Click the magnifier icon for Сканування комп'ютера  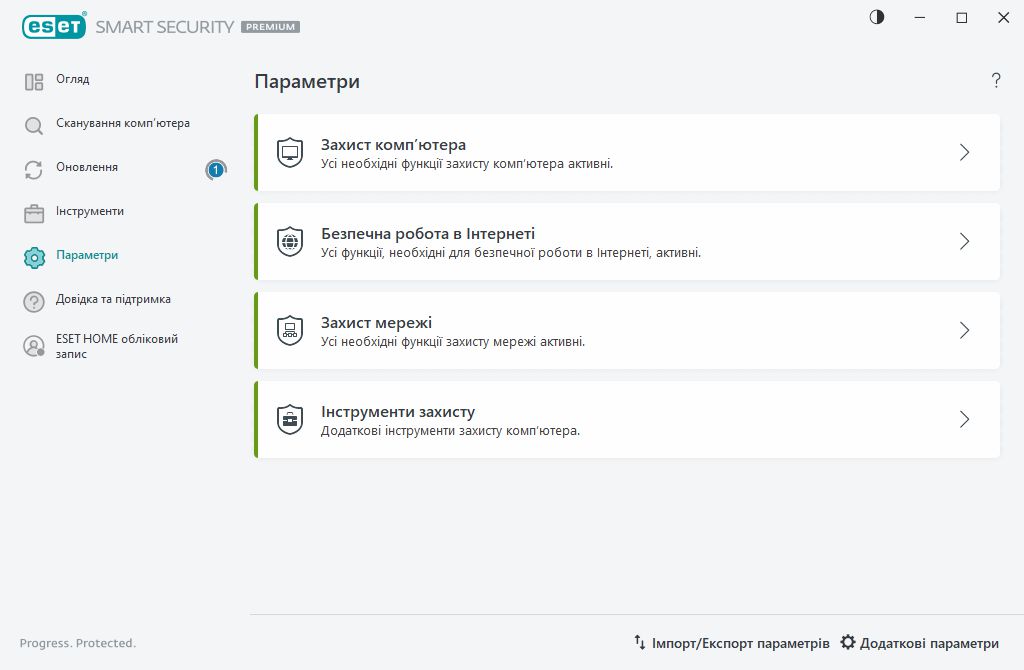tap(34, 126)
